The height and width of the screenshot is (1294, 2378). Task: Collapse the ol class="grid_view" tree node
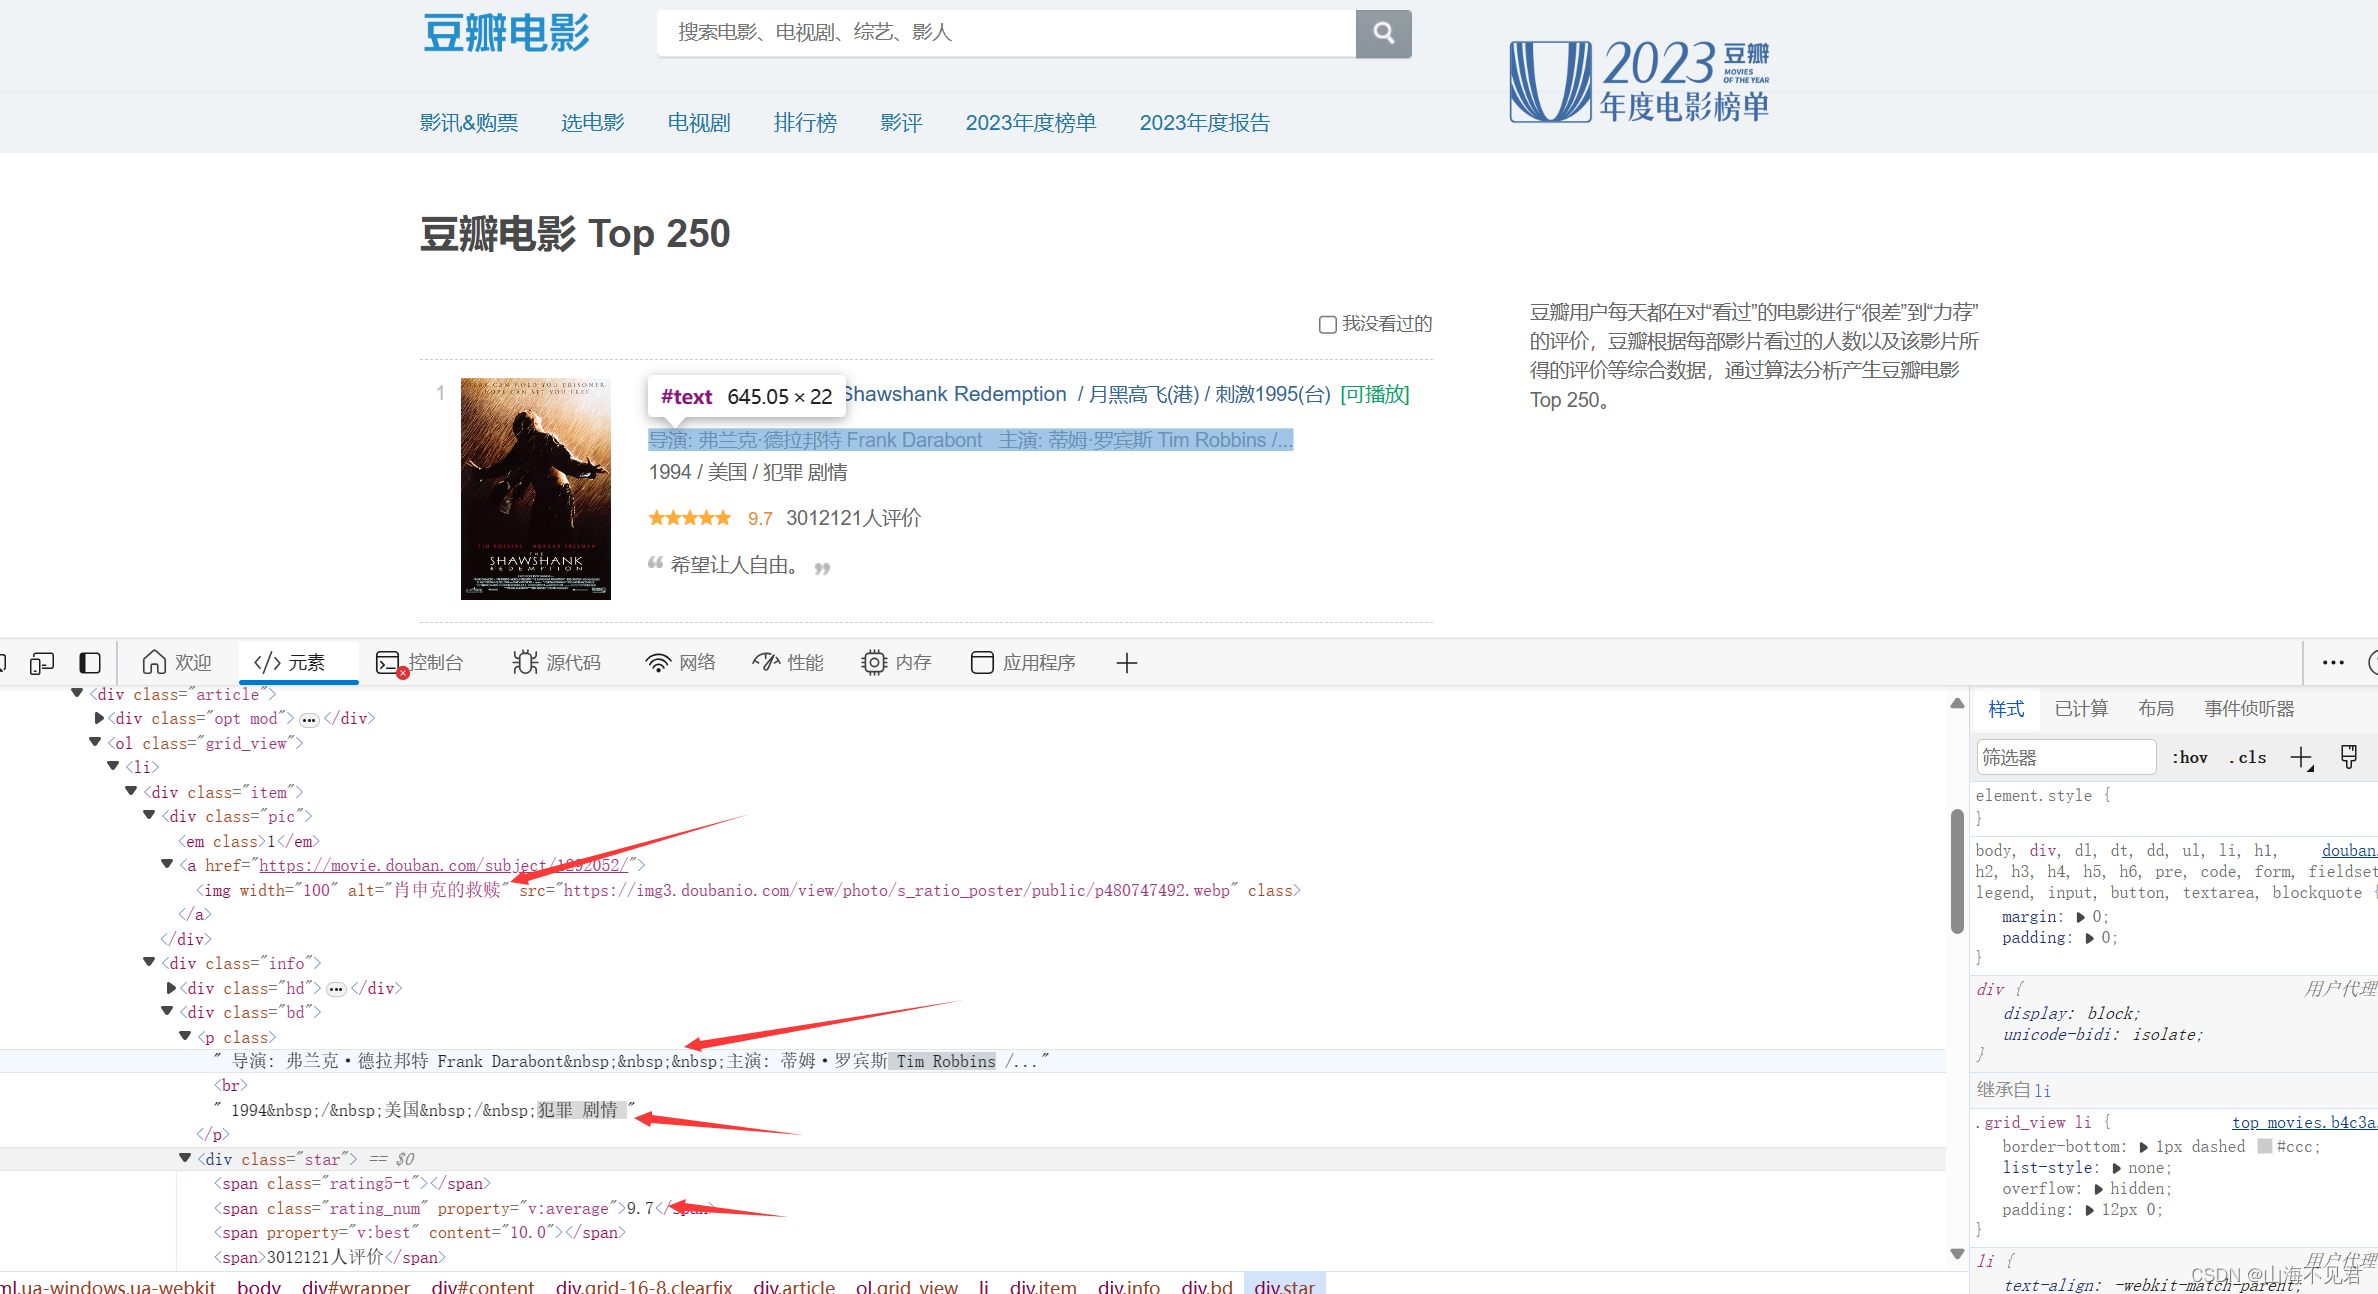click(93, 741)
